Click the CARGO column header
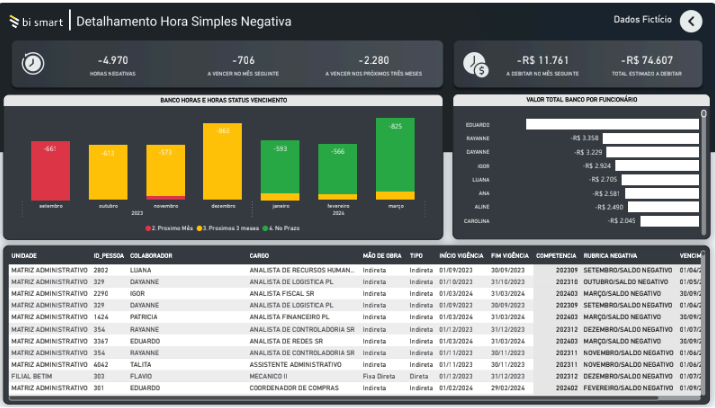The width and height of the screenshot is (715, 408). pos(261,256)
